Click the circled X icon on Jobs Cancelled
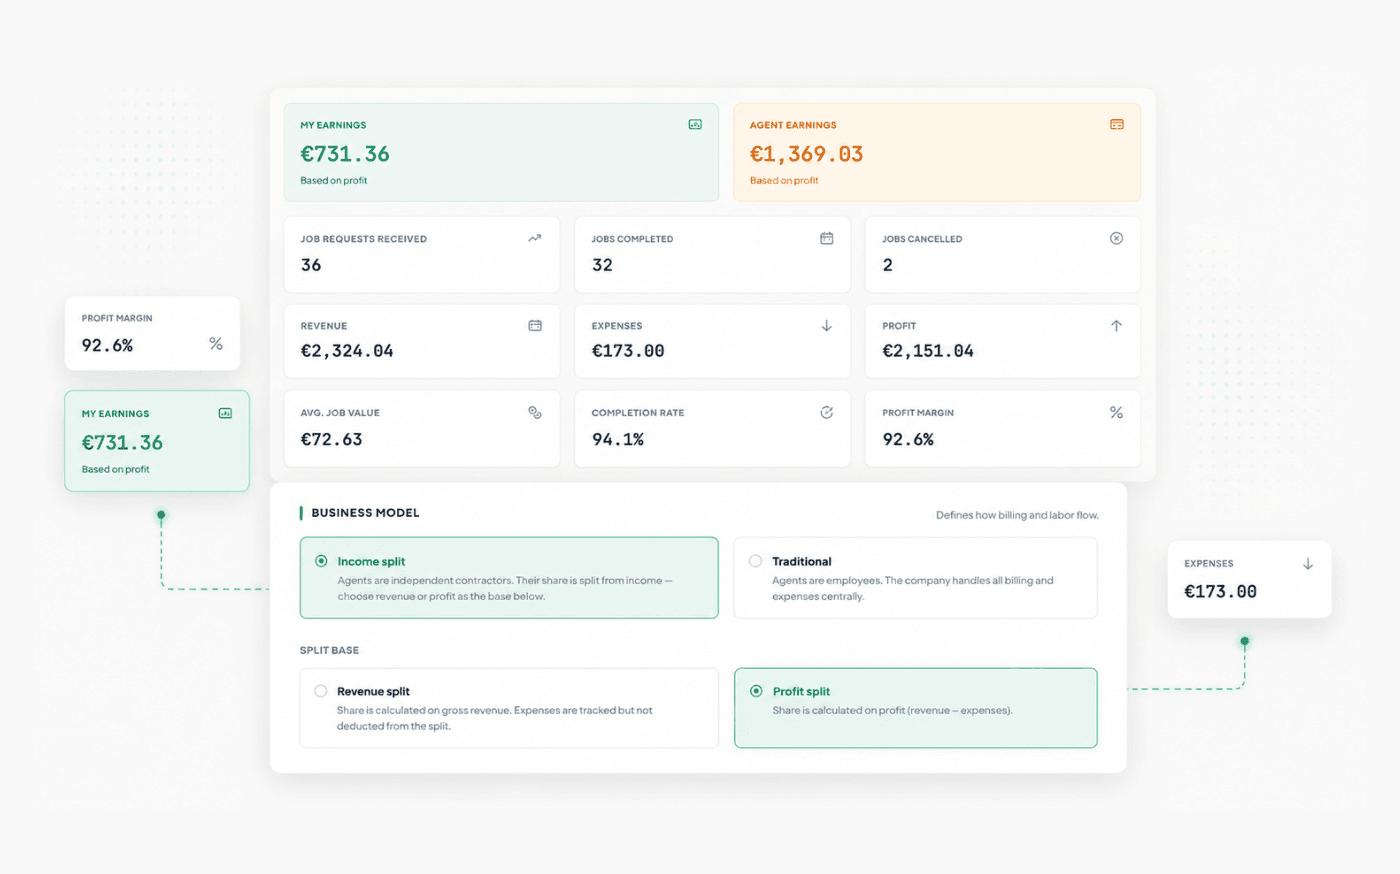This screenshot has height=874, width=1400. (1117, 238)
